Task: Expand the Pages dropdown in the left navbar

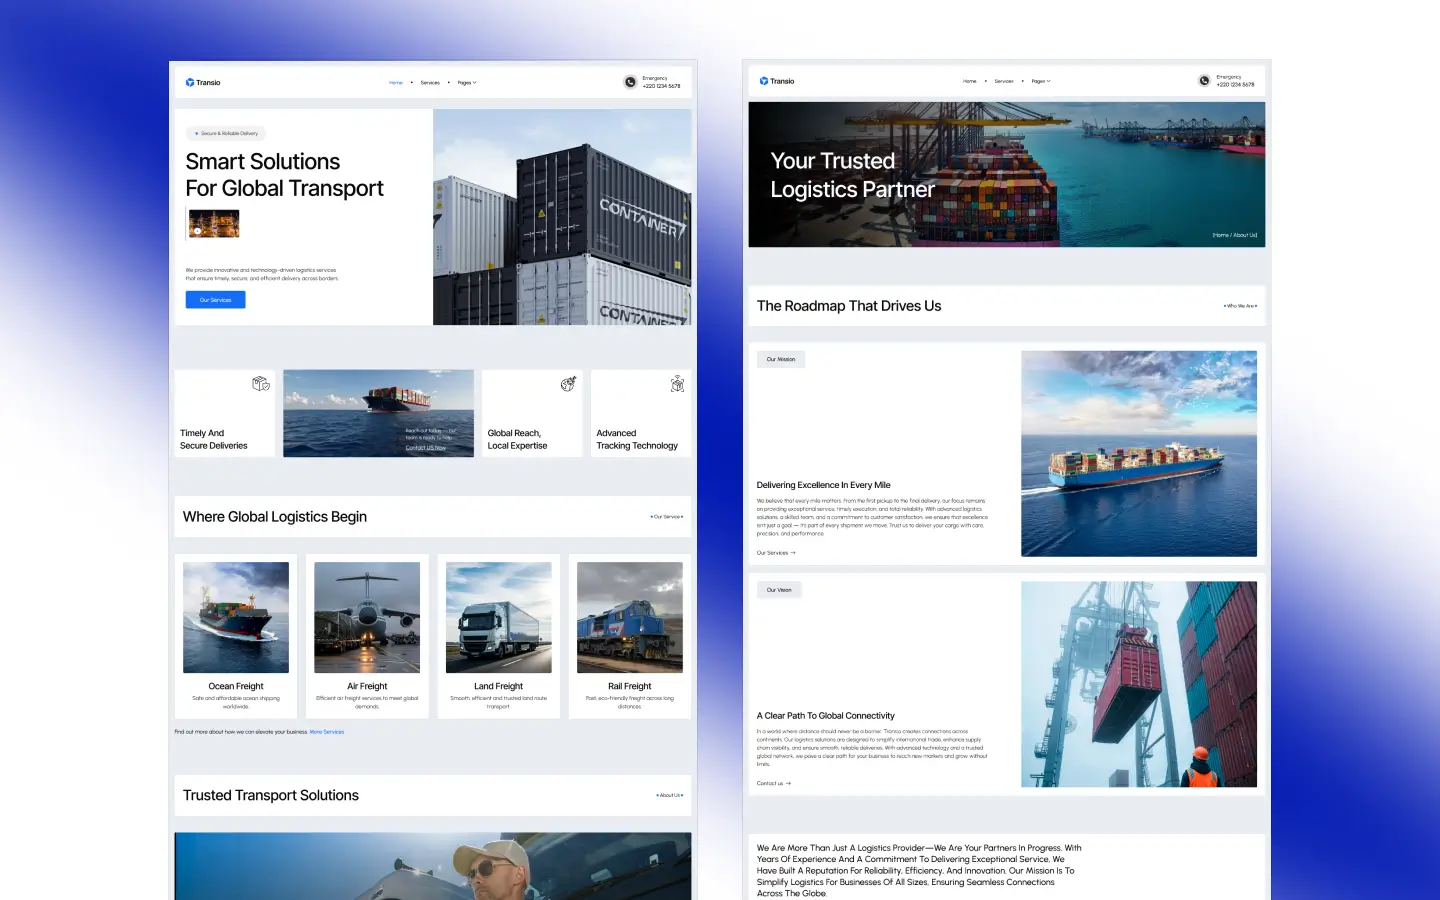Action: pyautogui.click(x=466, y=82)
